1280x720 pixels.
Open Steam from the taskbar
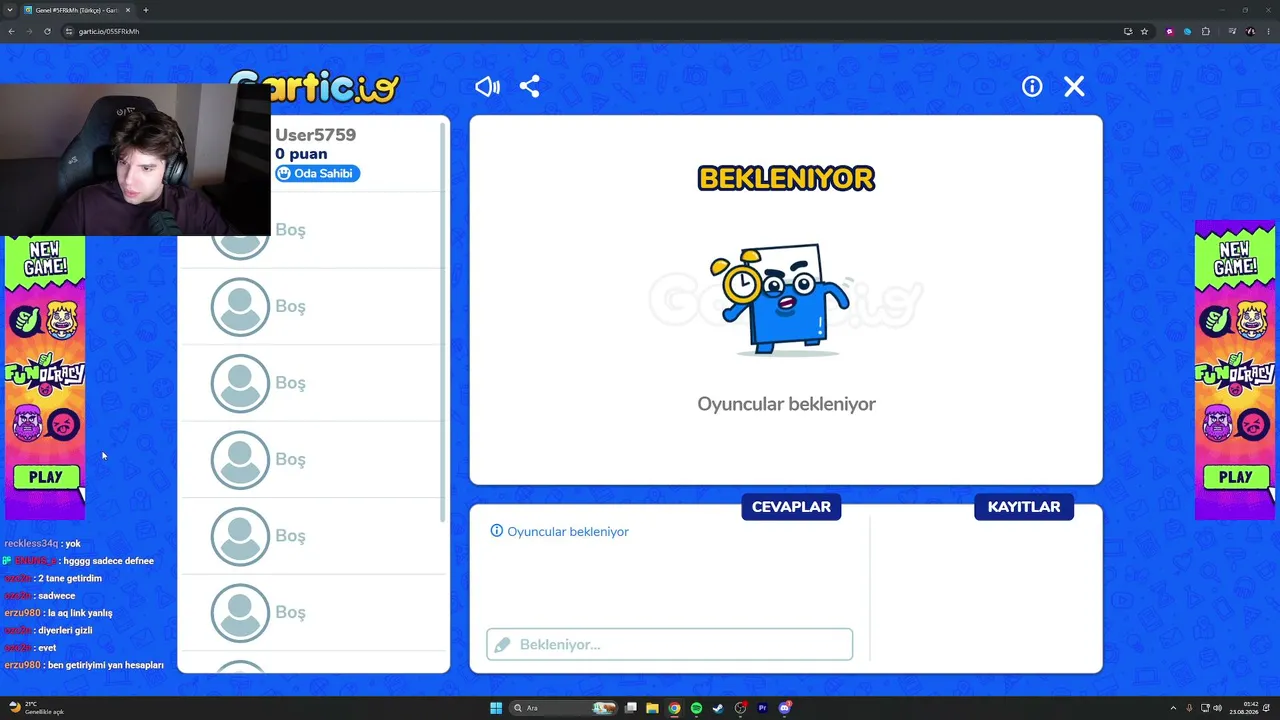point(718,708)
